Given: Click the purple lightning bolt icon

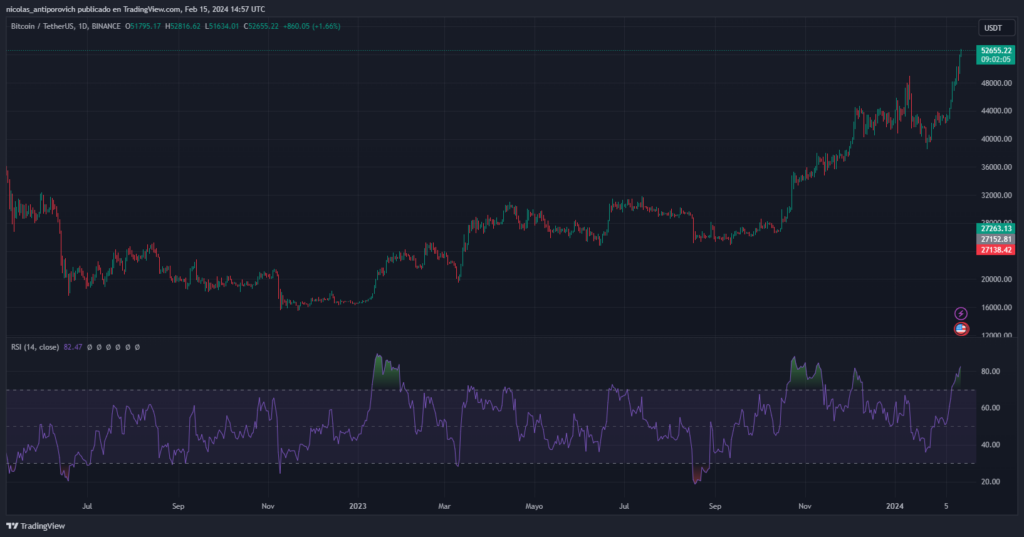Looking at the screenshot, I should pos(961,313).
